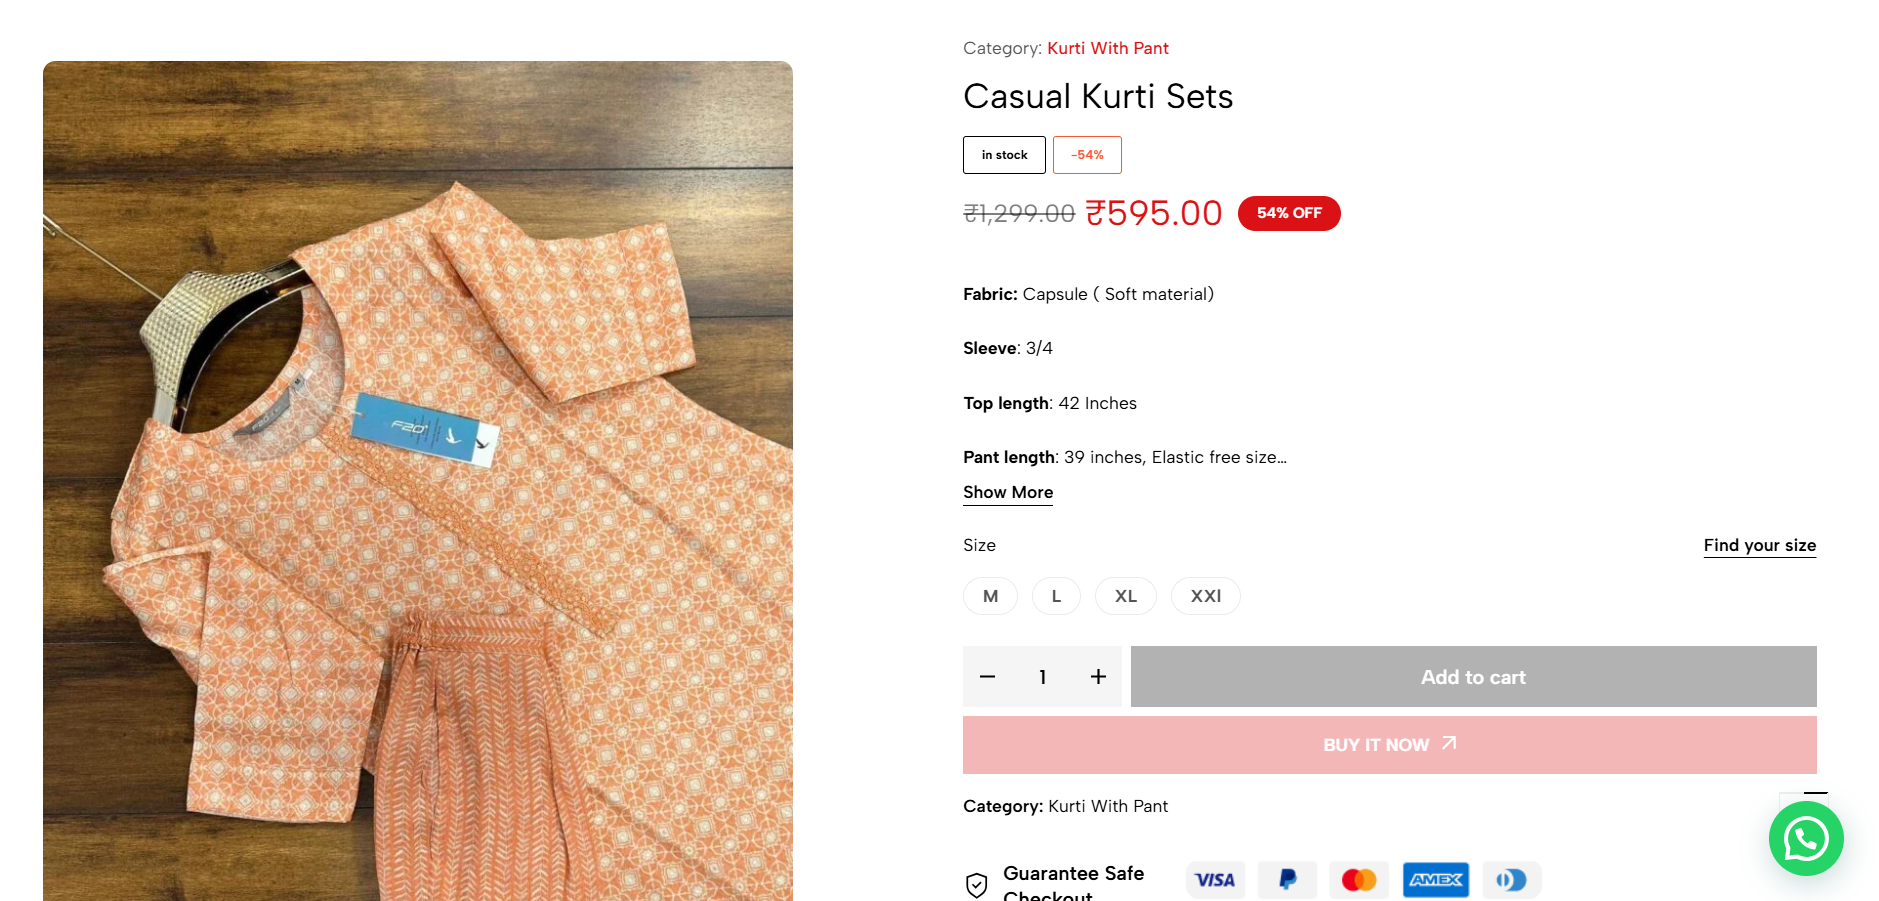
Task: Click the American Express payment icon
Action: coord(1435,880)
